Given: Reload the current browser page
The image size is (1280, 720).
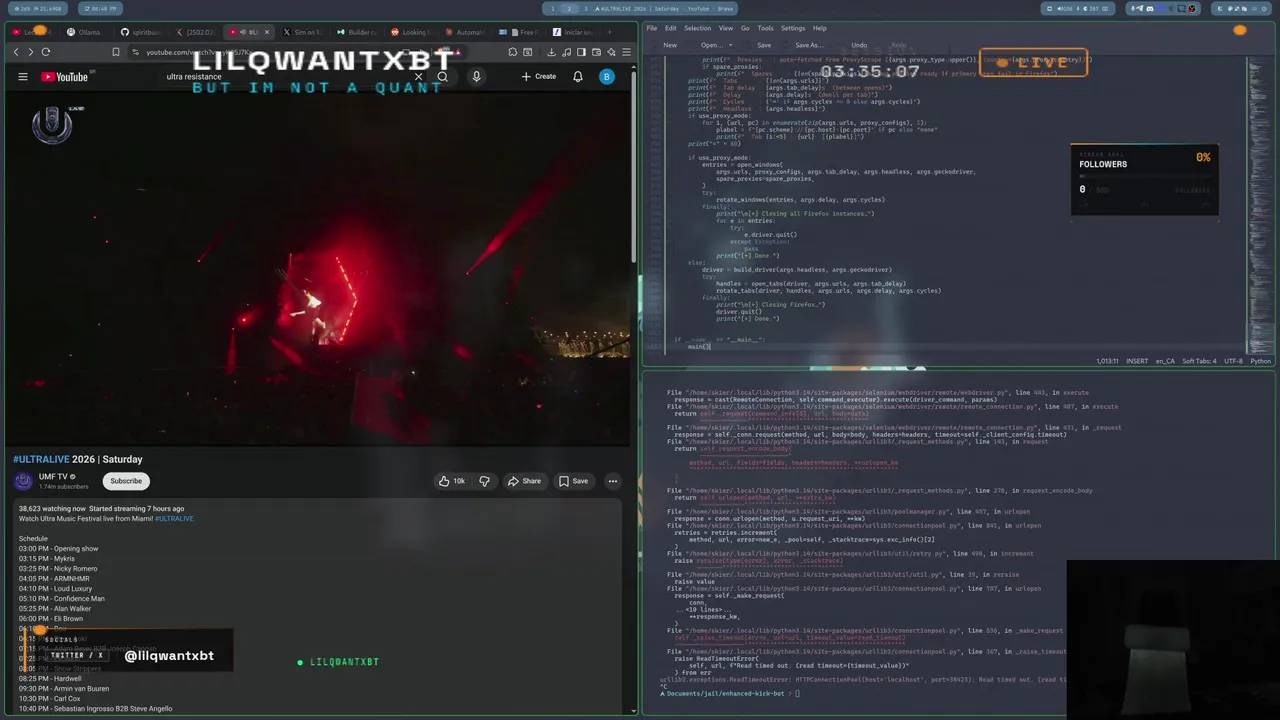Looking at the screenshot, I should [46, 52].
